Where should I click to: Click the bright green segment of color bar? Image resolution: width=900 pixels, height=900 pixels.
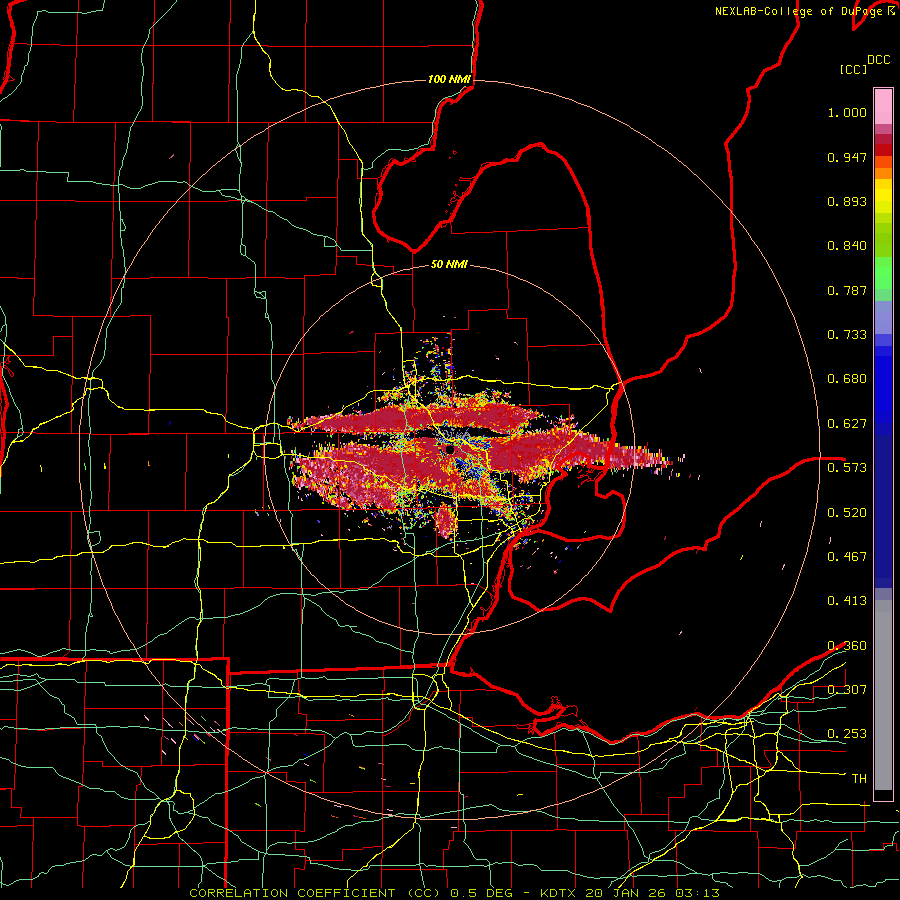point(883,273)
